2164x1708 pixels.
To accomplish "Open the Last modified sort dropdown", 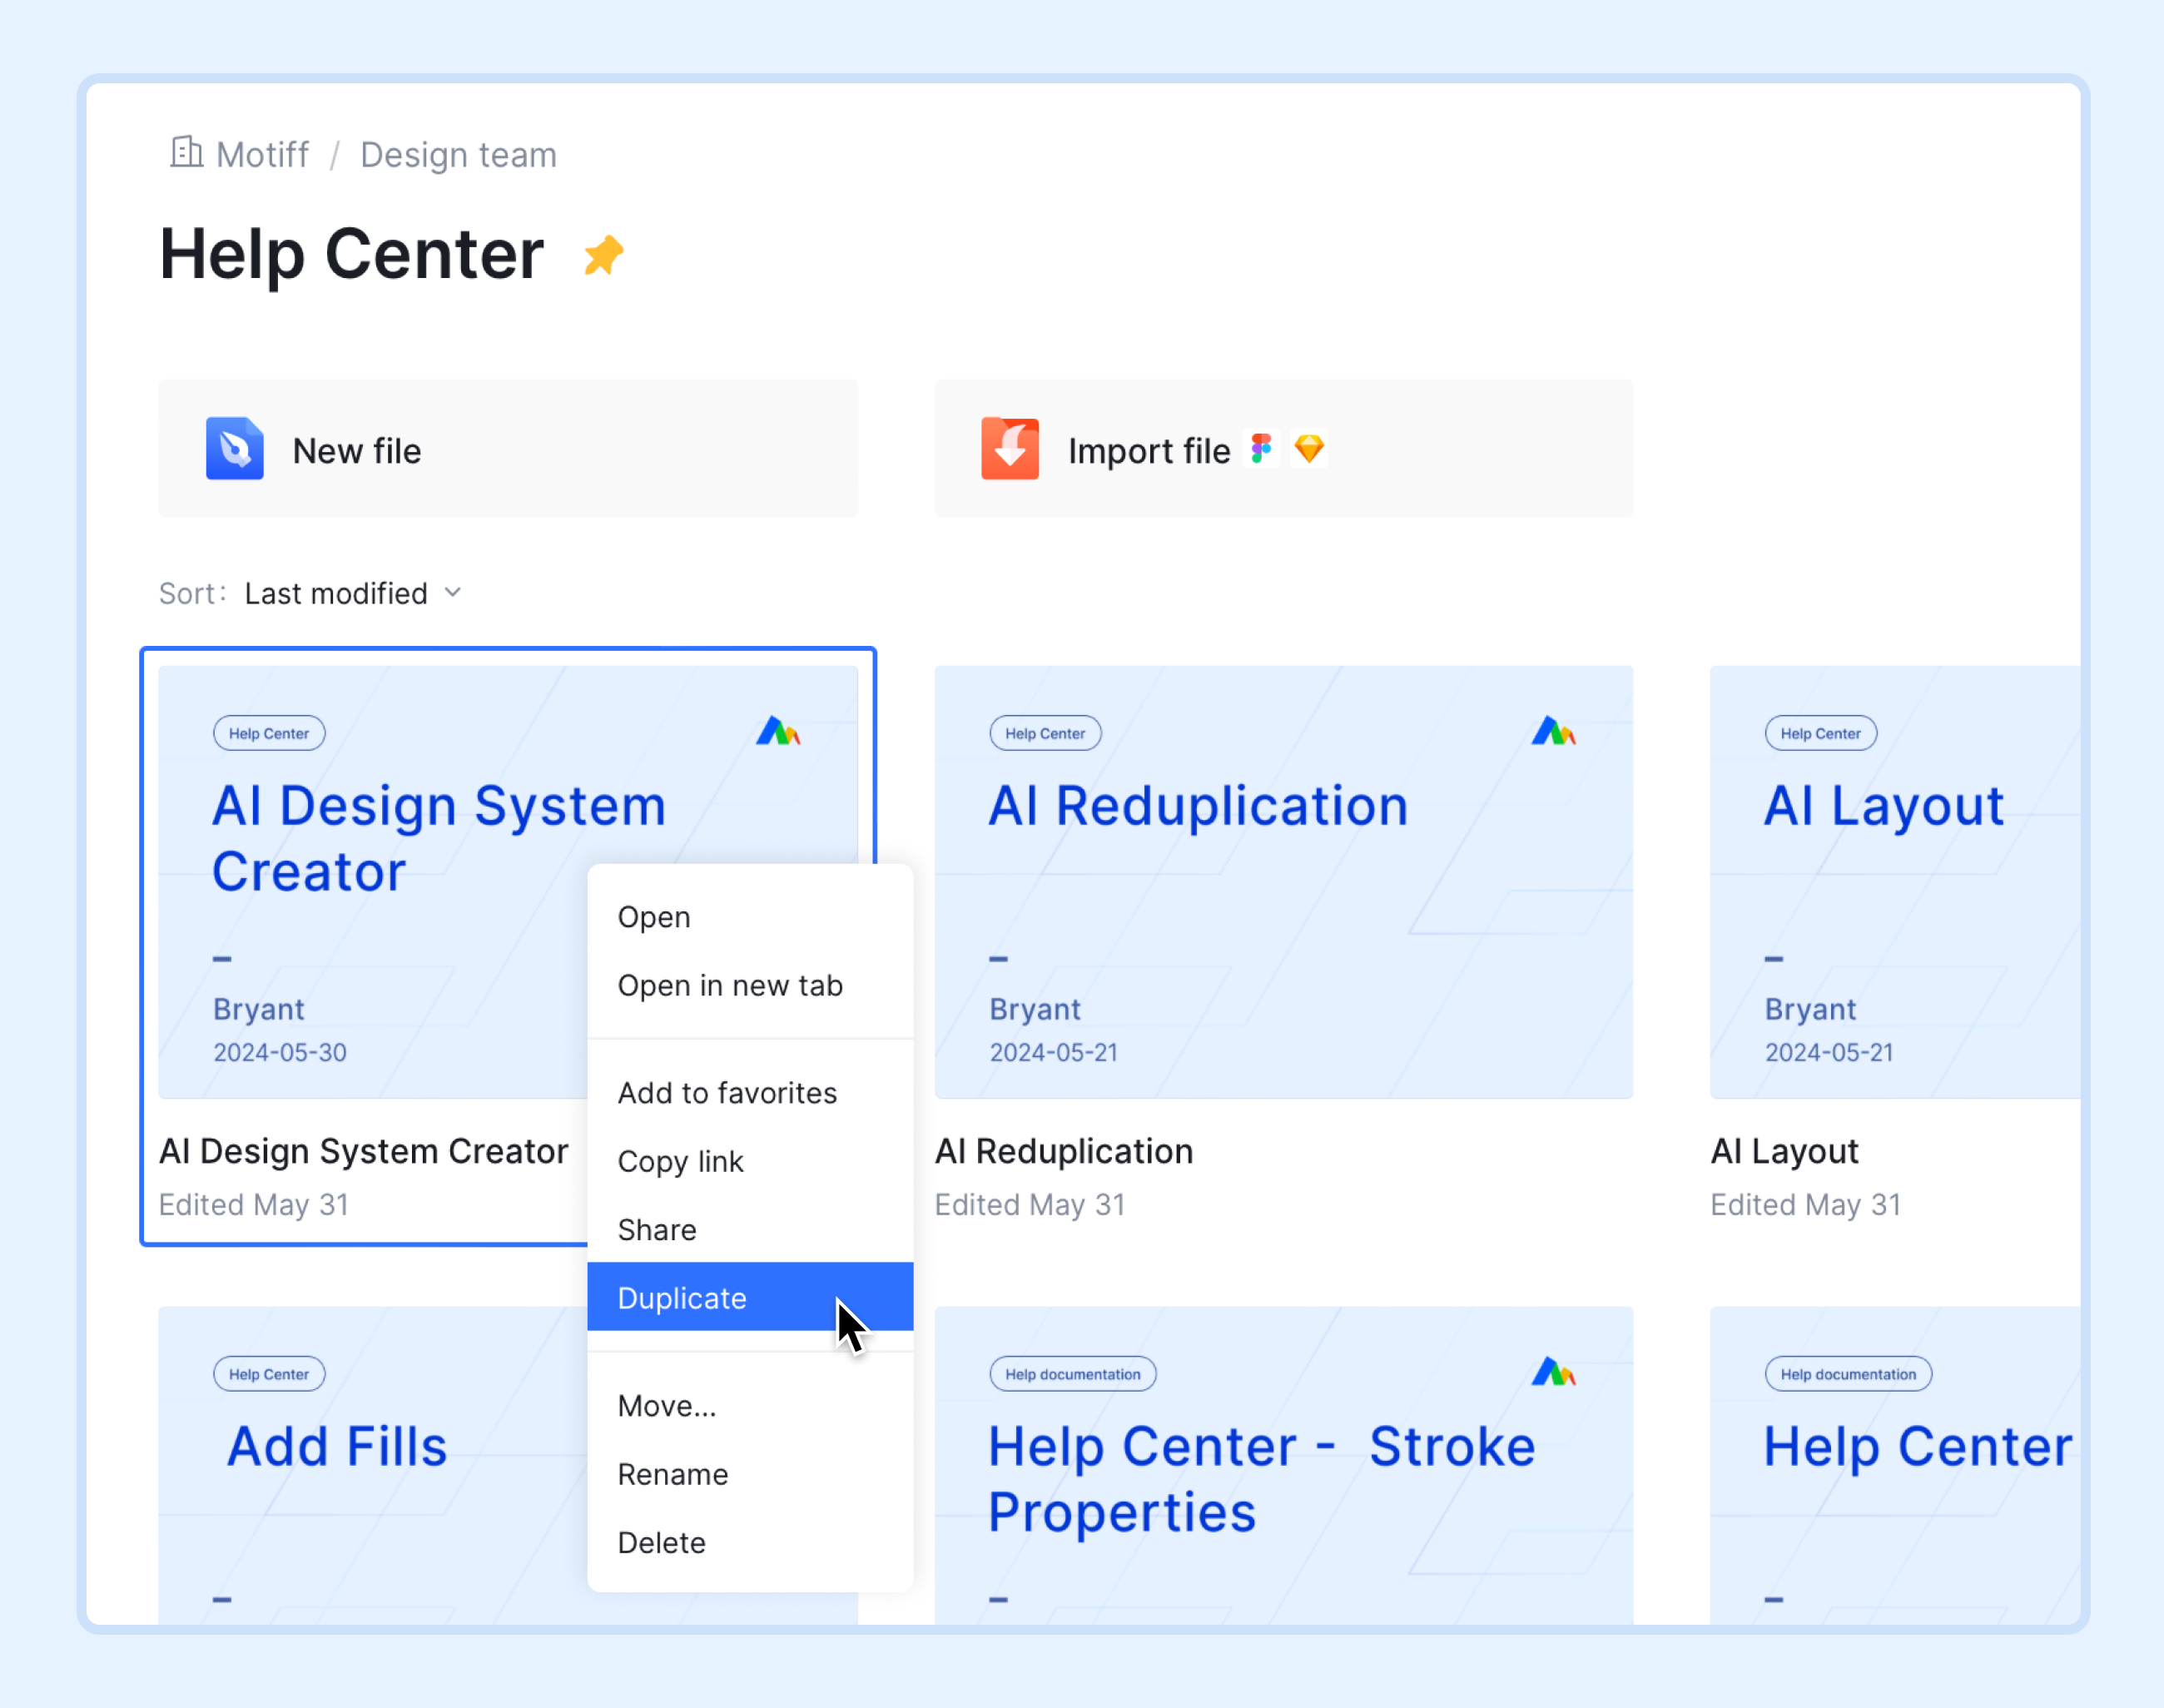I will [x=352, y=593].
